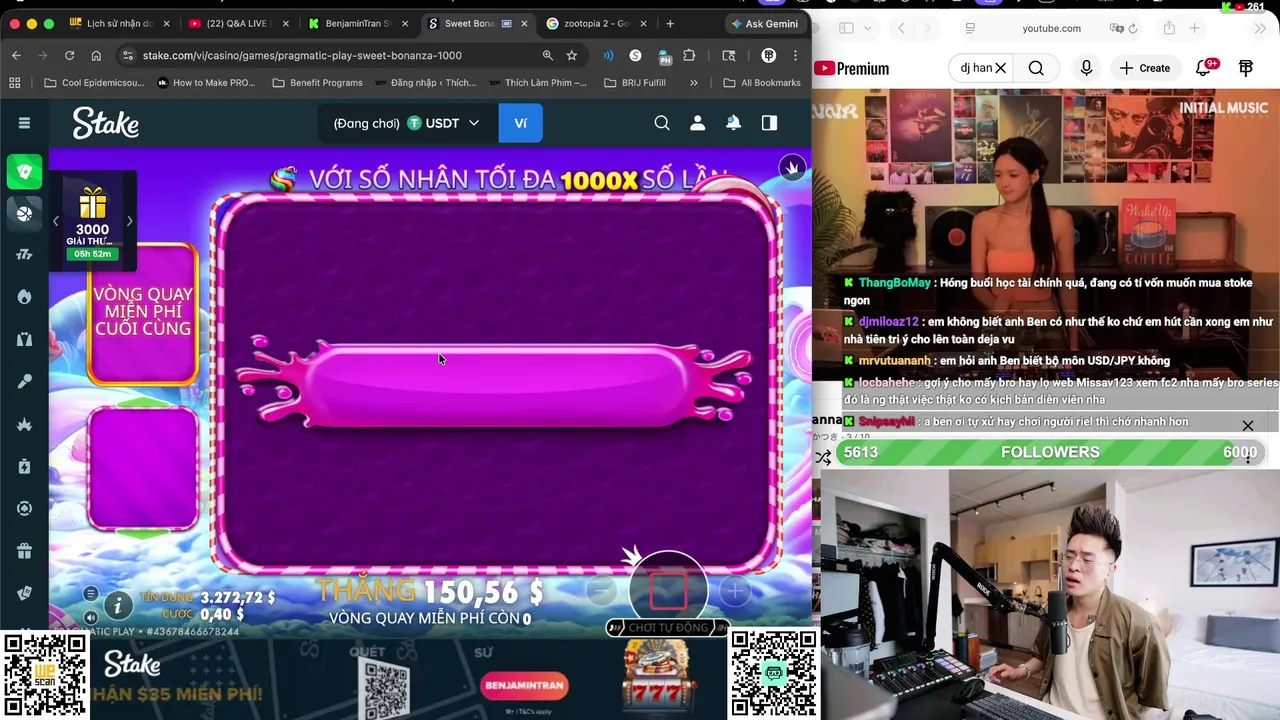Click shuffle icon beside followers bar
Screen dimensions: 1280x720
point(823,457)
